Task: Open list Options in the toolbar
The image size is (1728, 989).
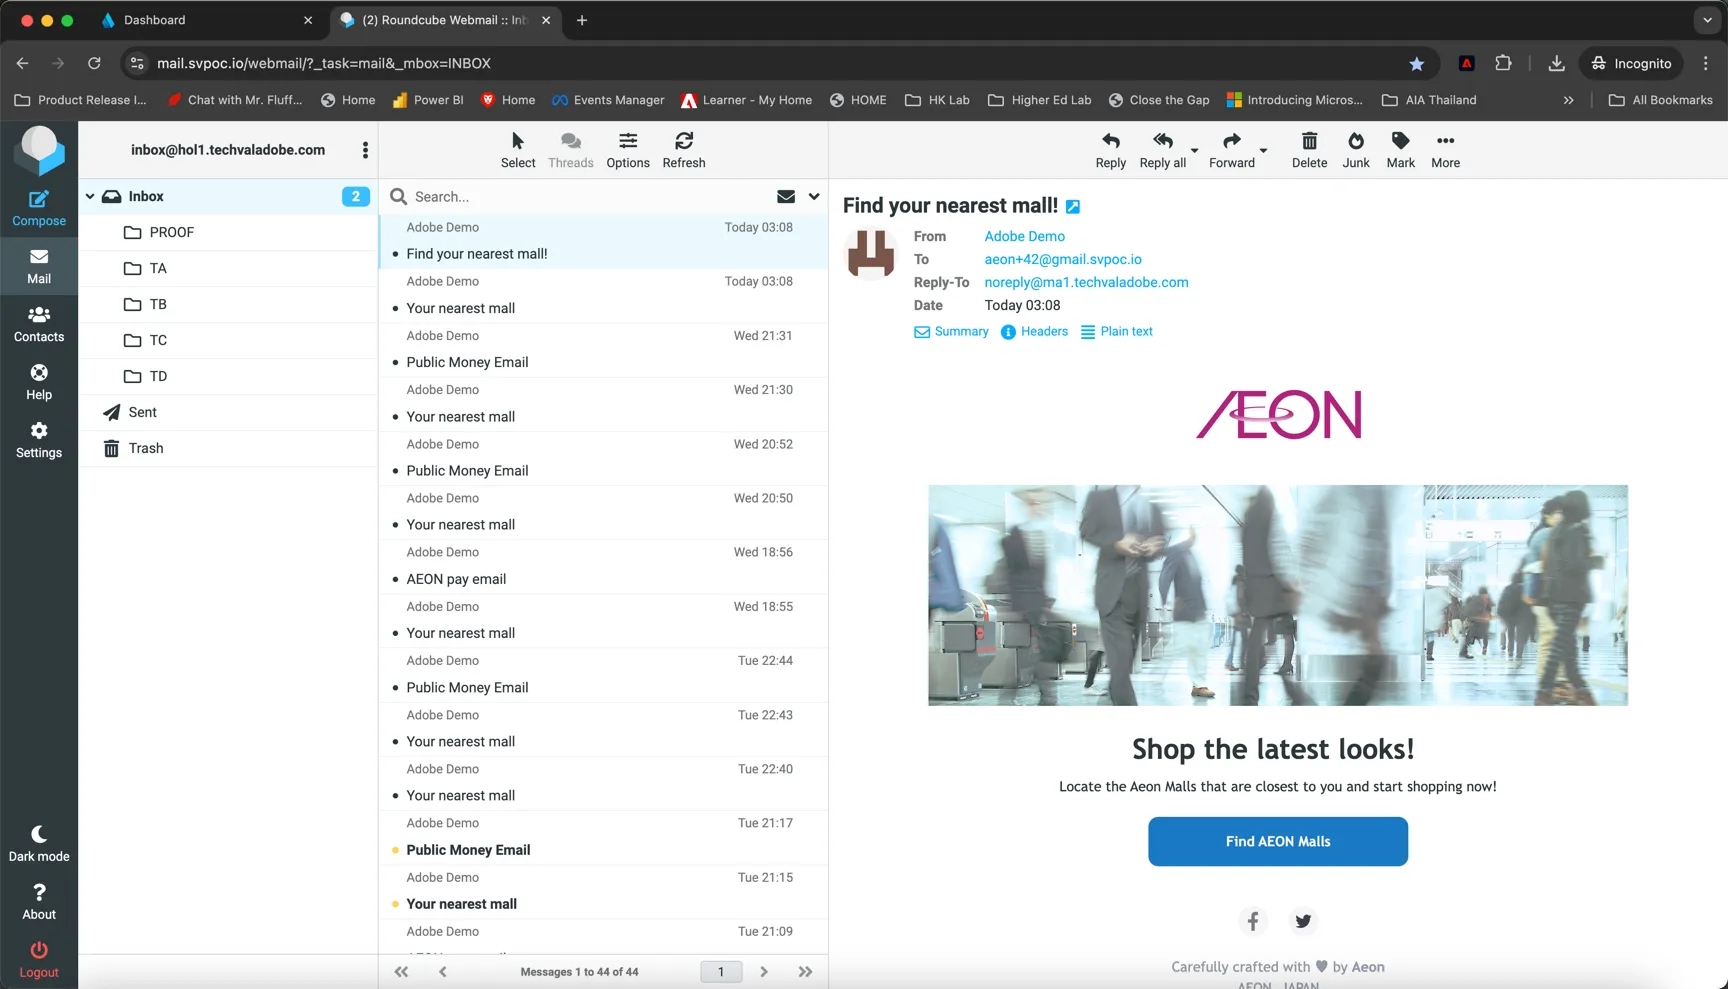Action: [x=628, y=150]
